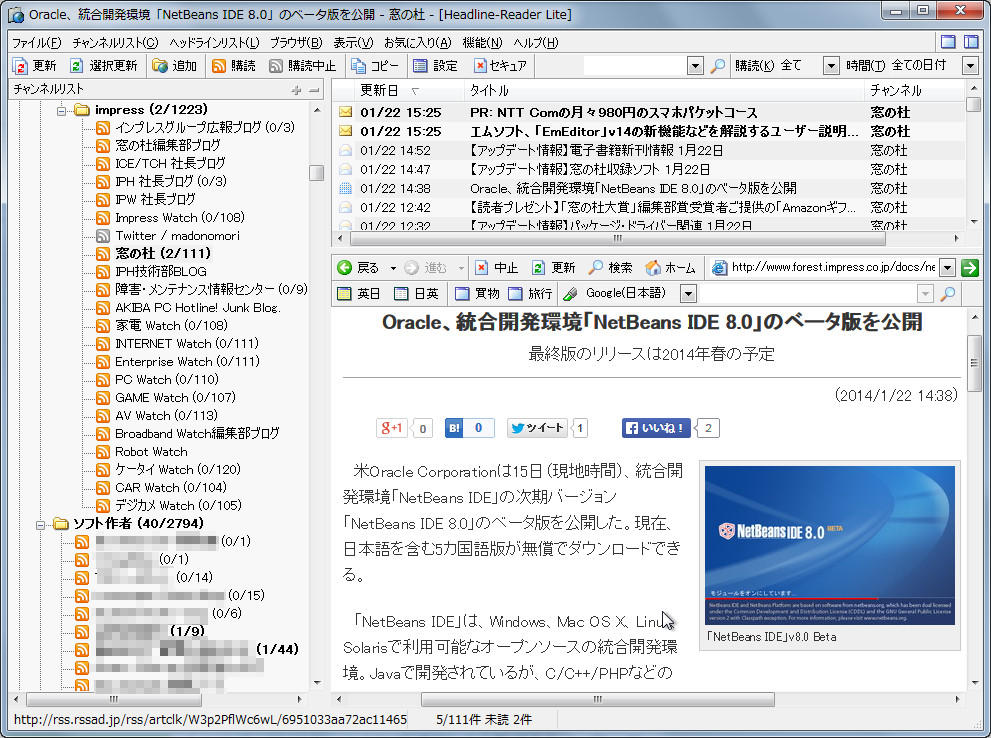This screenshot has width=991, height=738.
Task: Click the 検索 search magnifier icon
Action: [x=598, y=267]
